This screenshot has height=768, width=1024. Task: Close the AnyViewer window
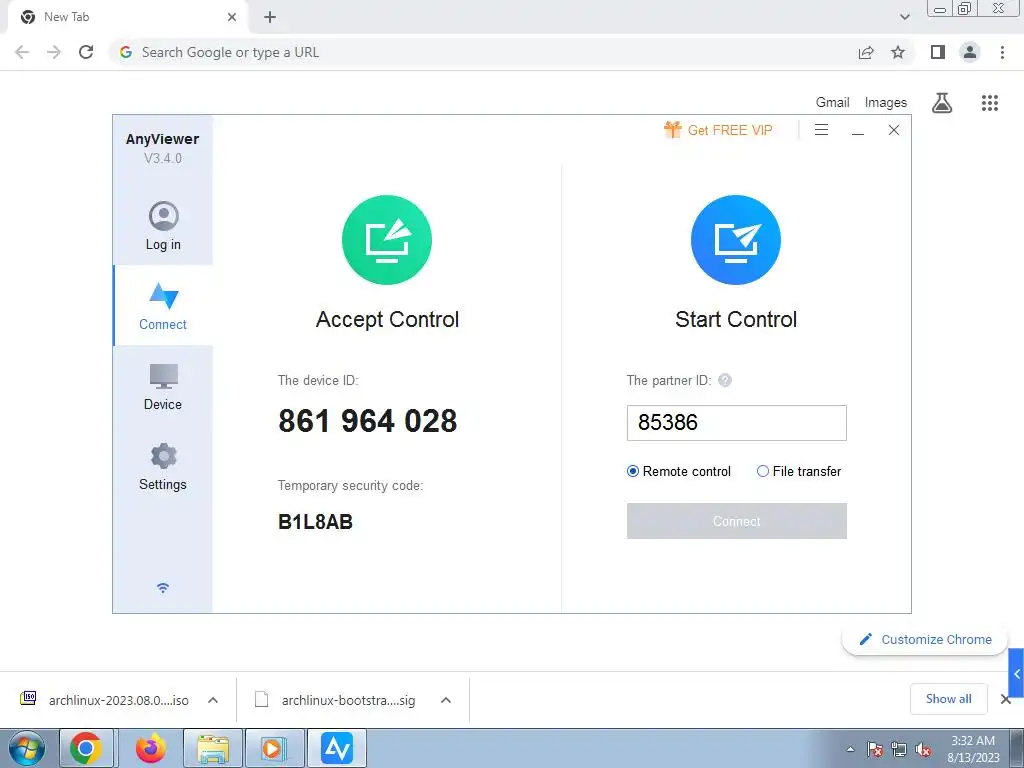pos(894,130)
